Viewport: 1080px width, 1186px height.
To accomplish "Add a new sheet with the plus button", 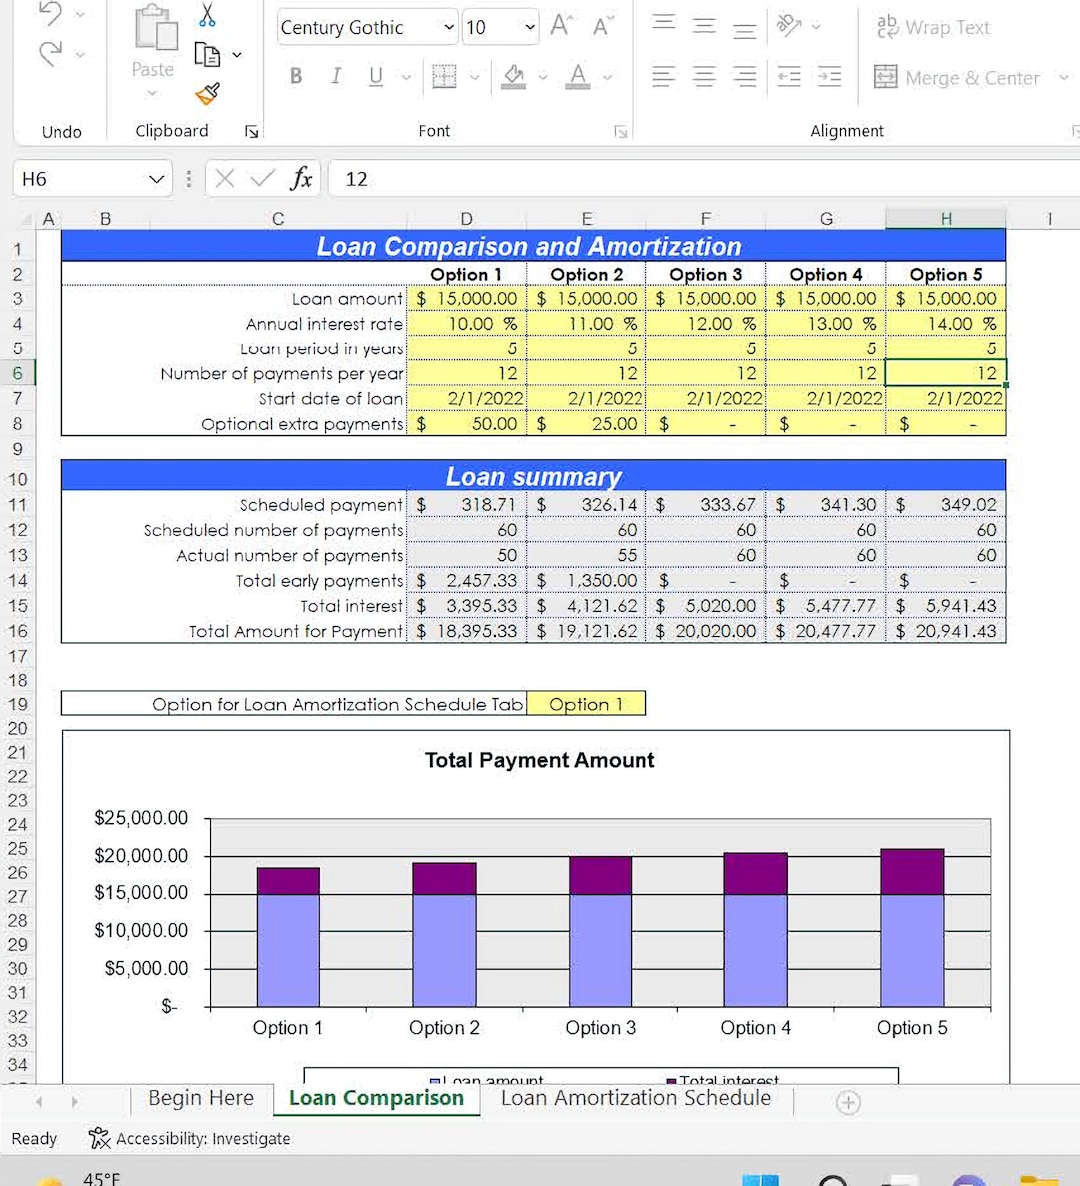I will [848, 1102].
